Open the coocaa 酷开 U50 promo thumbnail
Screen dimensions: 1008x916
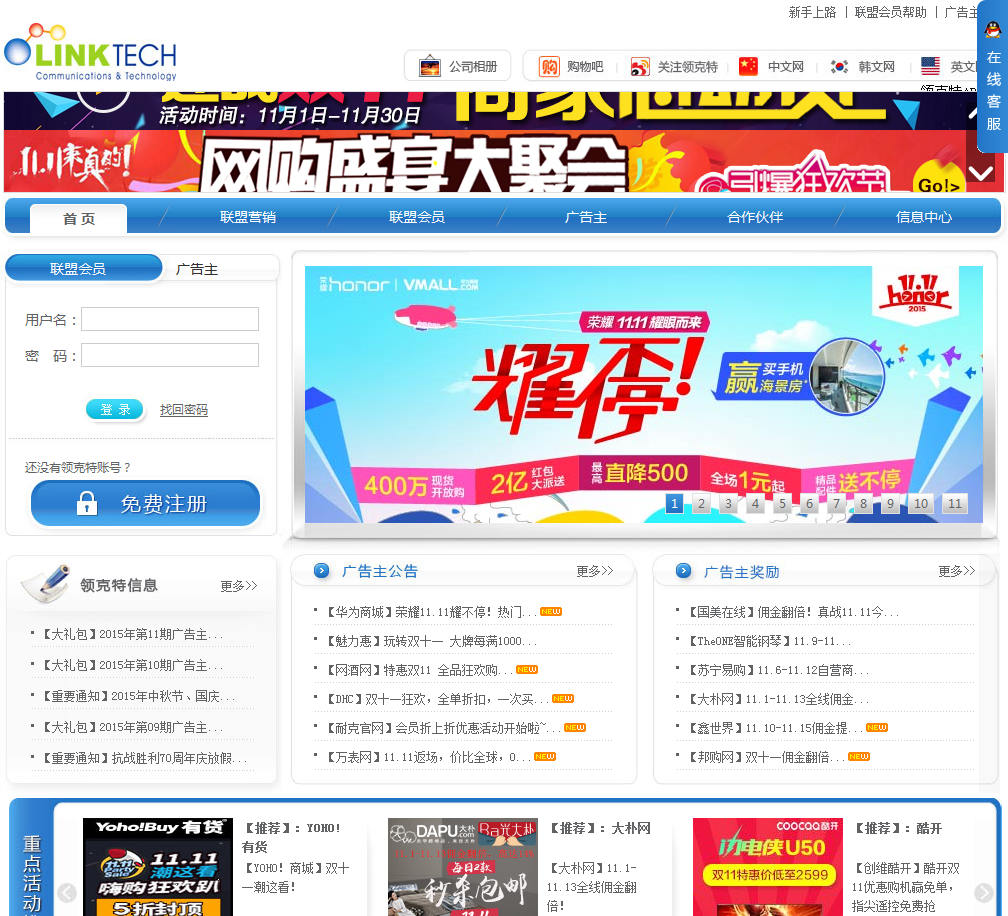pyautogui.click(x=768, y=867)
